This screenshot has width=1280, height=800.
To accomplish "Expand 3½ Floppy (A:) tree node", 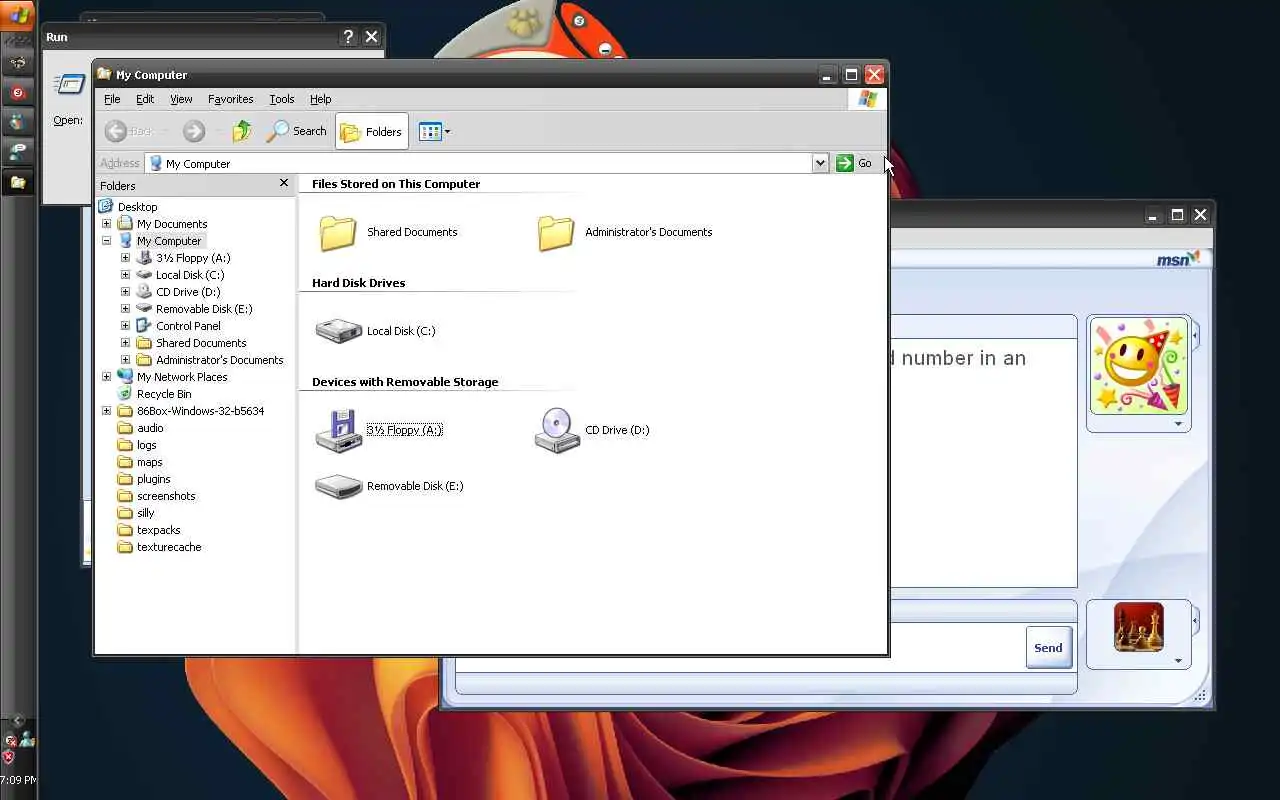I will (125, 258).
